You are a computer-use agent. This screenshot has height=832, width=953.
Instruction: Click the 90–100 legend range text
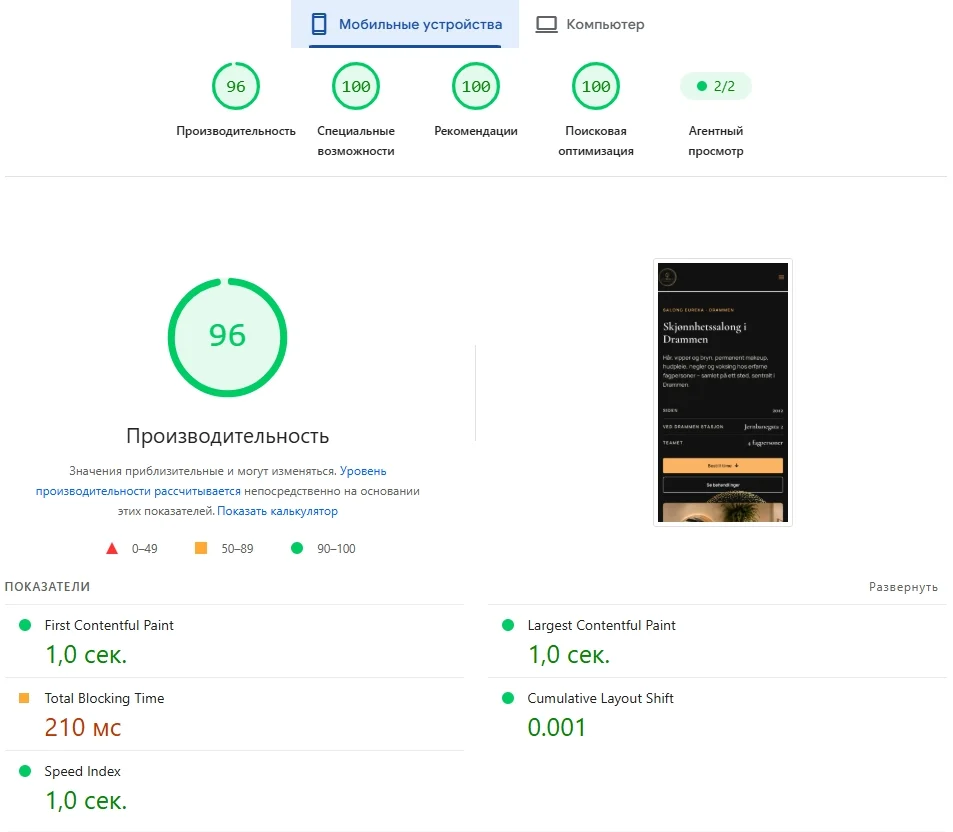336,549
